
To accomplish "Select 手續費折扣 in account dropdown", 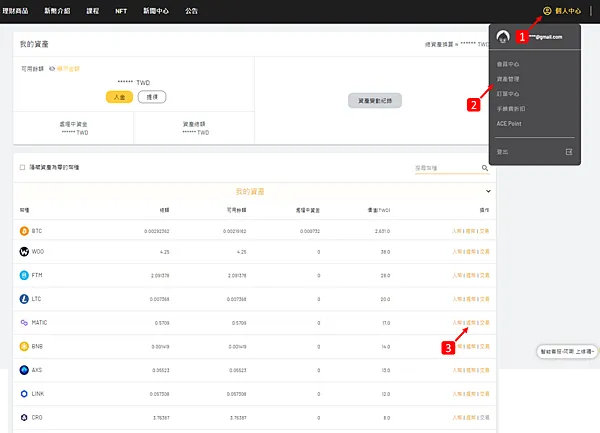I will click(x=511, y=109).
